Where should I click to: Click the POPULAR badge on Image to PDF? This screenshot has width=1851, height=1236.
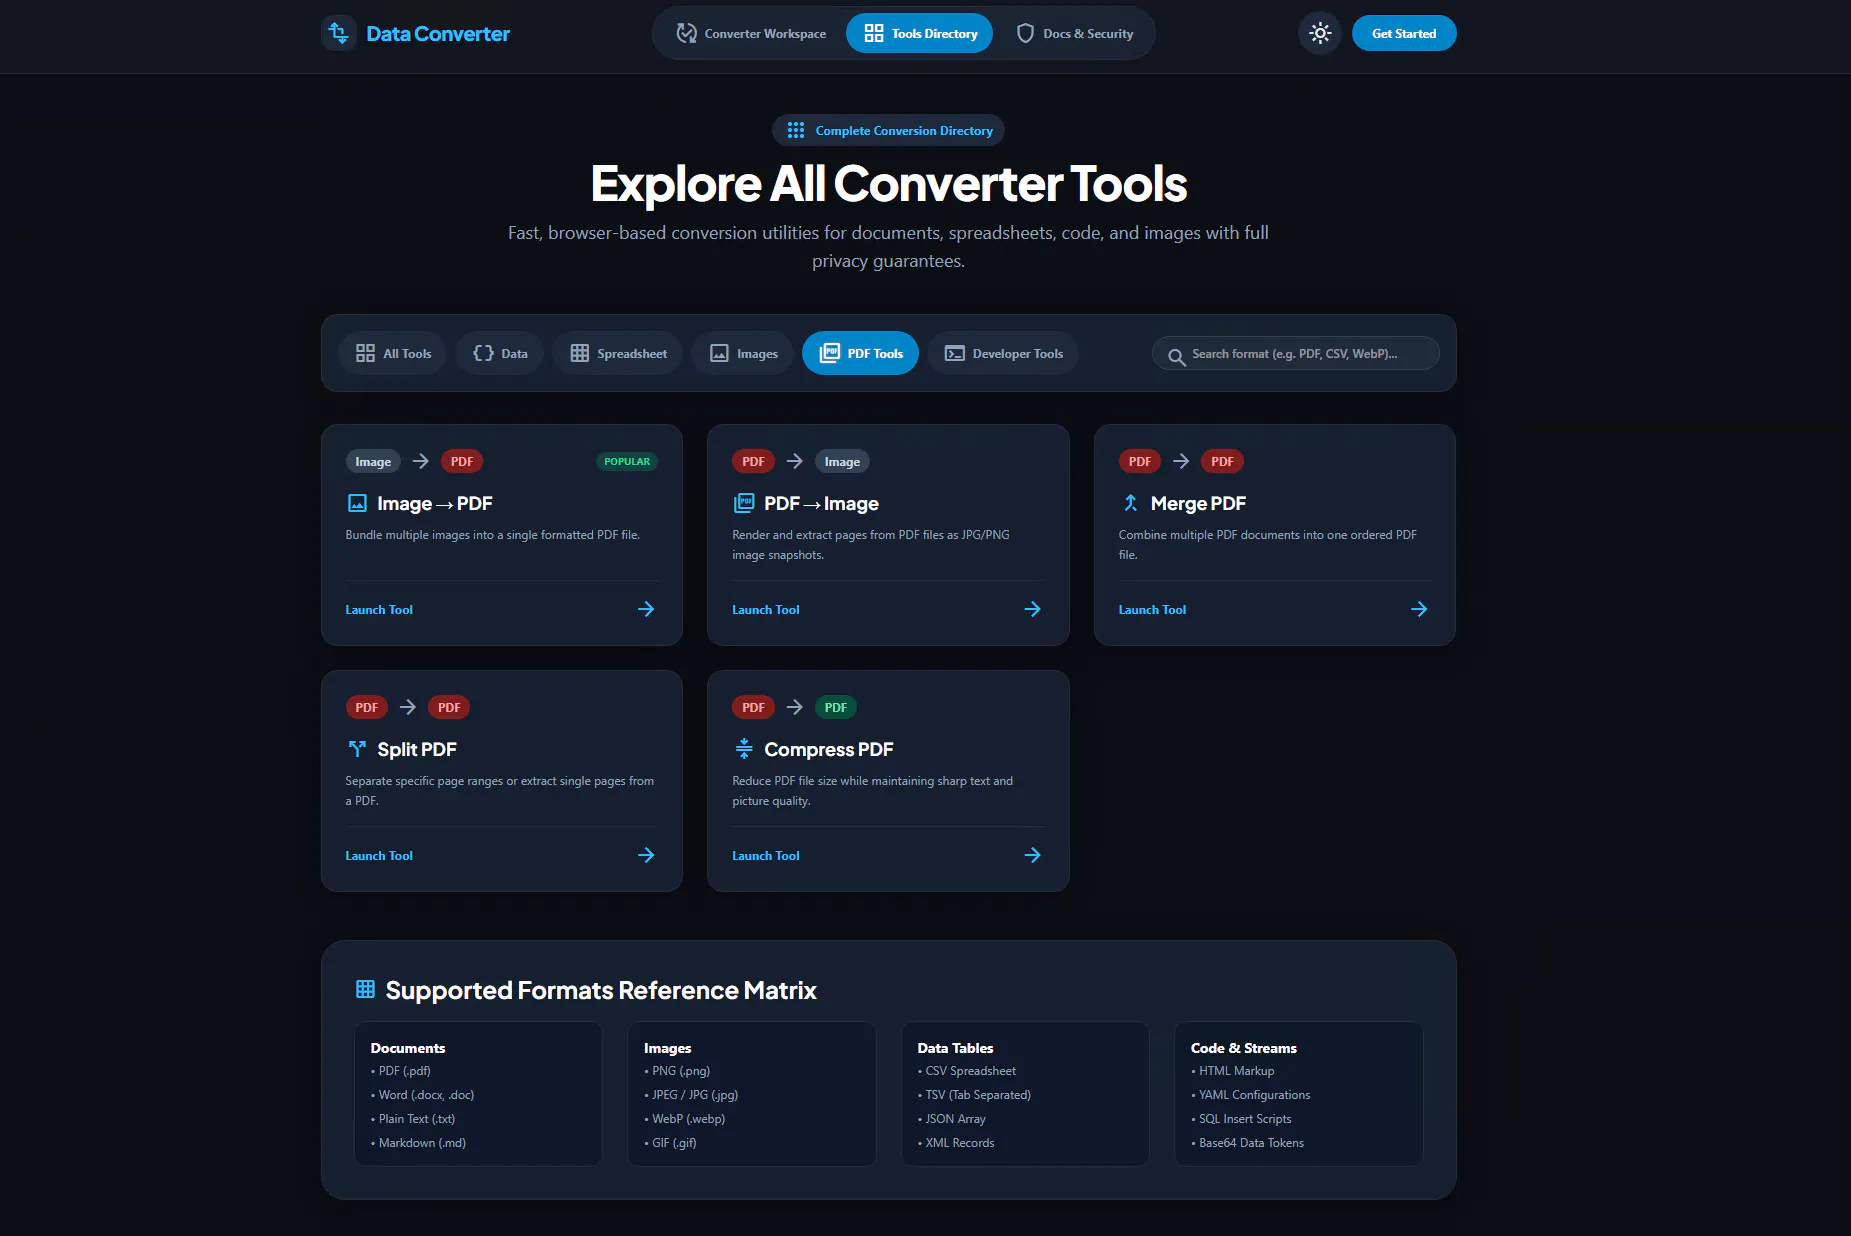click(x=627, y=461)
